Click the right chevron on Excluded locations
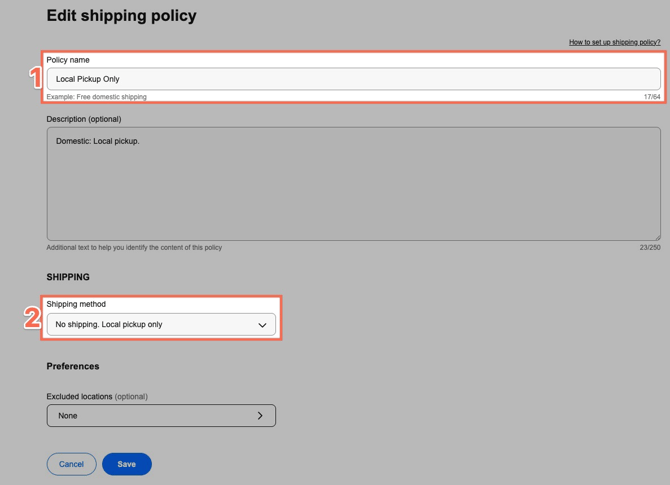This screenshot has height=485, width=670. pos(260,415)
